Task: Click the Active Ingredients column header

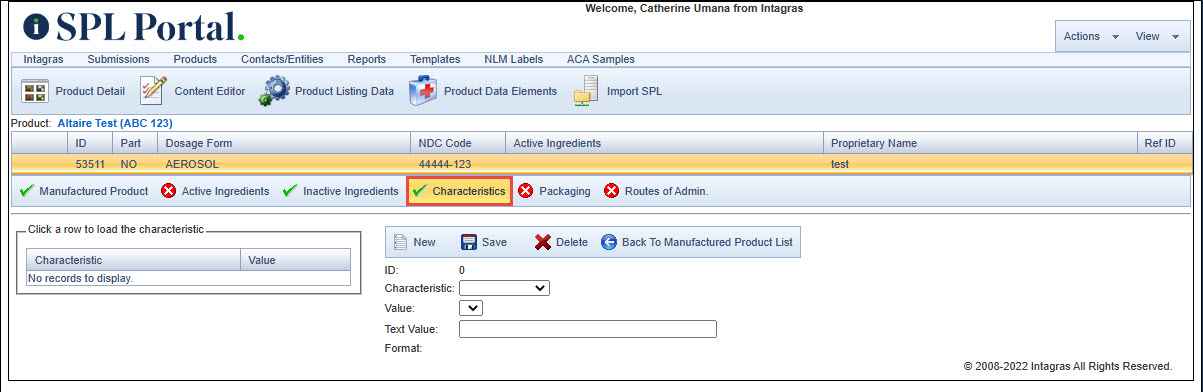Action: click(x=664, y=143)
